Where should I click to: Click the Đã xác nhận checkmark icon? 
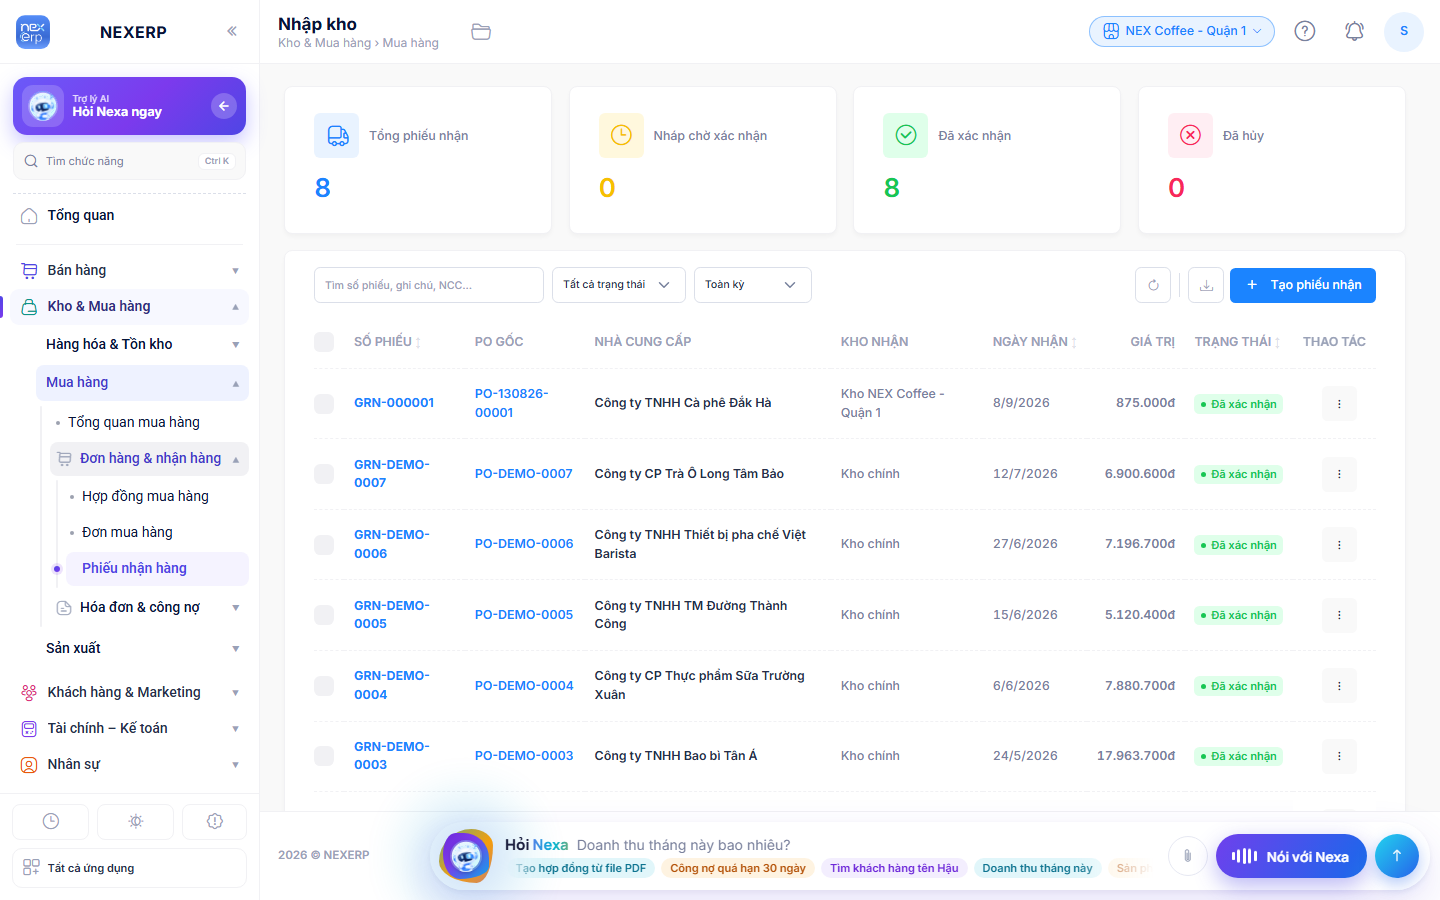[x=906, y=135]
